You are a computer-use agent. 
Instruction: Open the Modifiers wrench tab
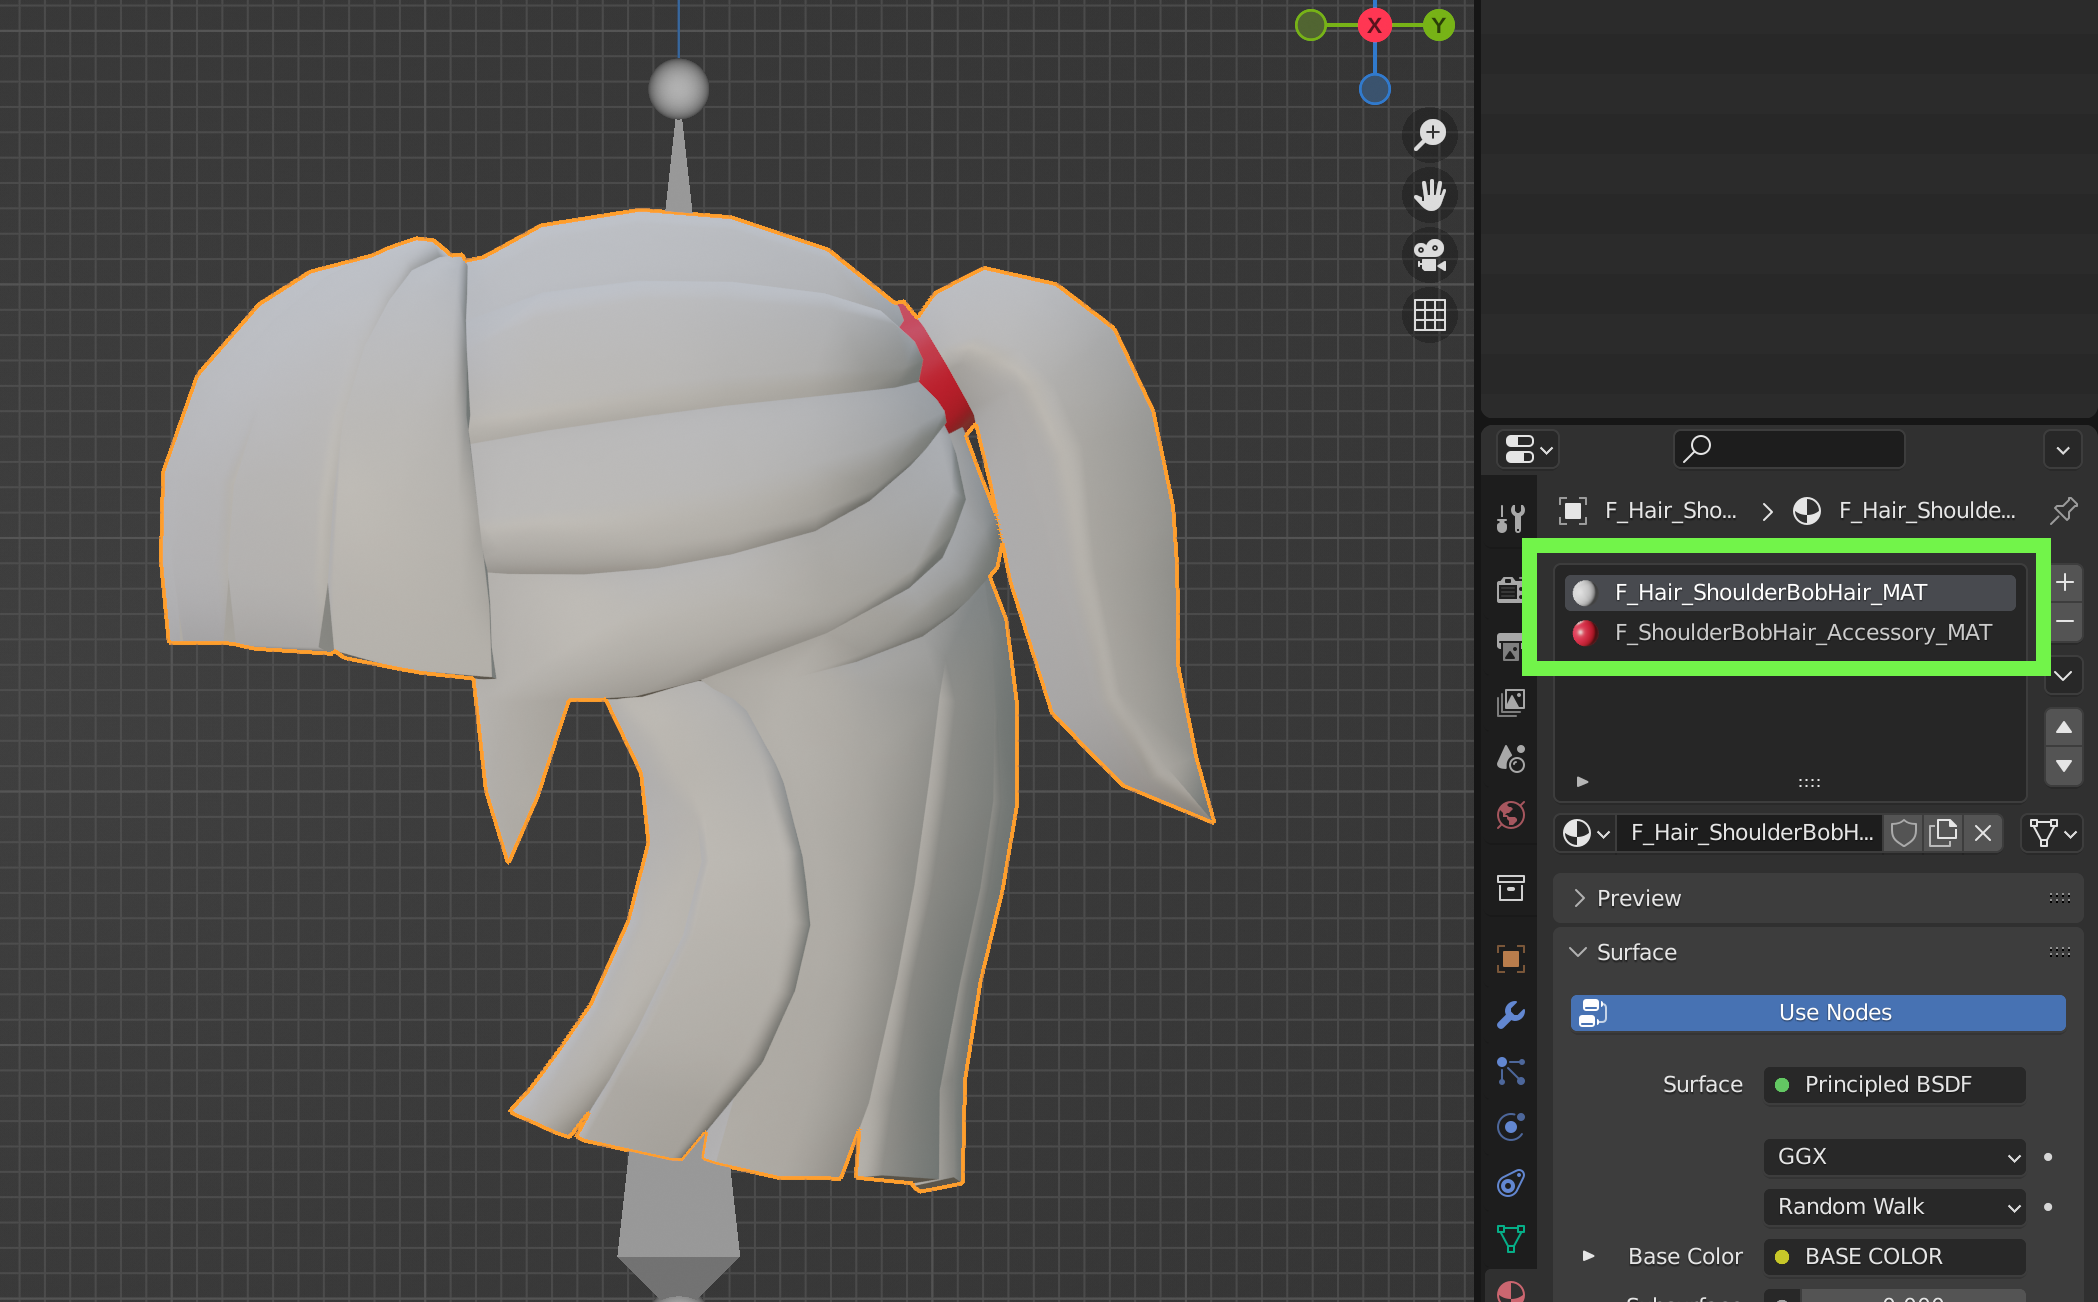[1510, 1015]
